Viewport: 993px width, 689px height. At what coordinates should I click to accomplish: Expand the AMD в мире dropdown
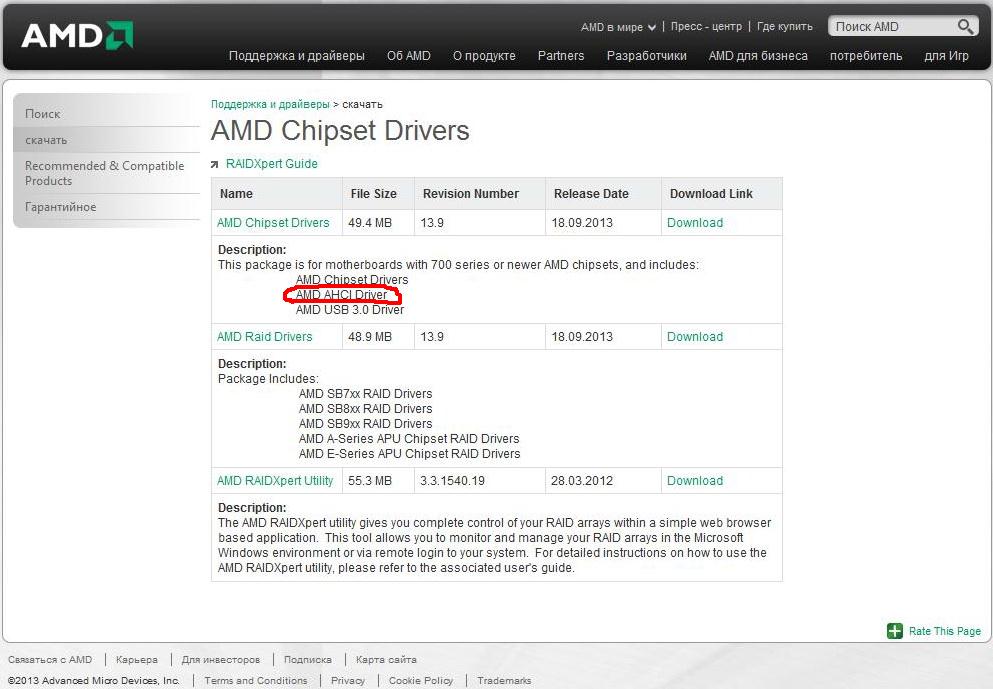(x=618, y=27)
